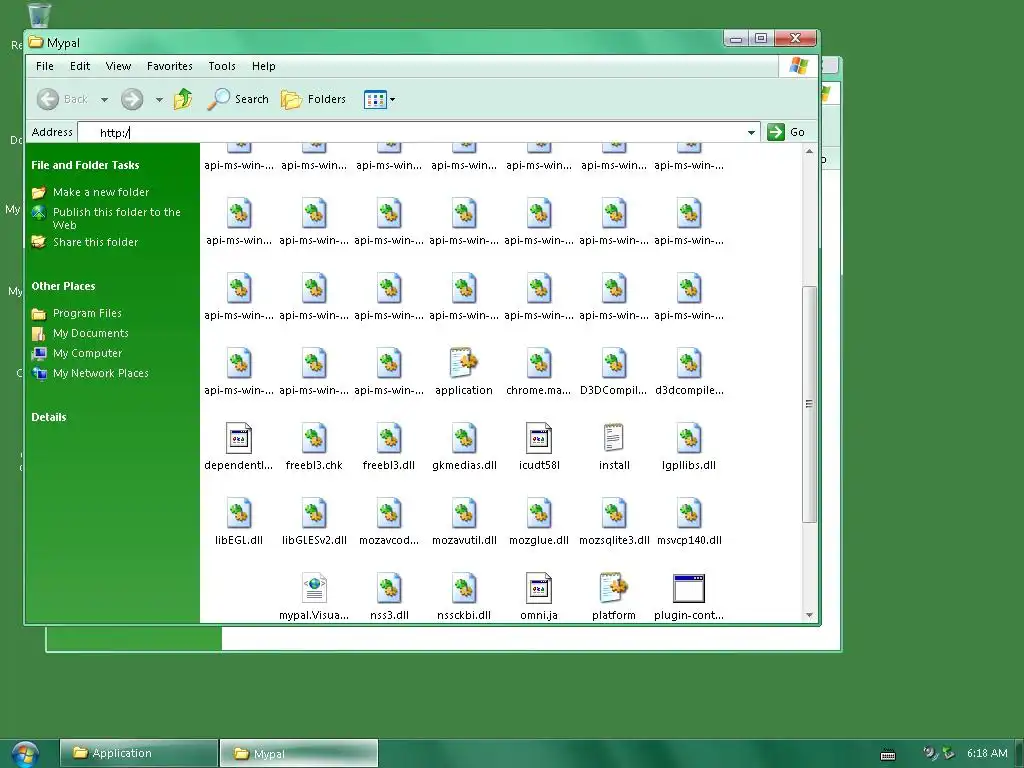1024x768 pixels.
Task: Select the nssckbi.dll file icon
Action: (464, 588)
